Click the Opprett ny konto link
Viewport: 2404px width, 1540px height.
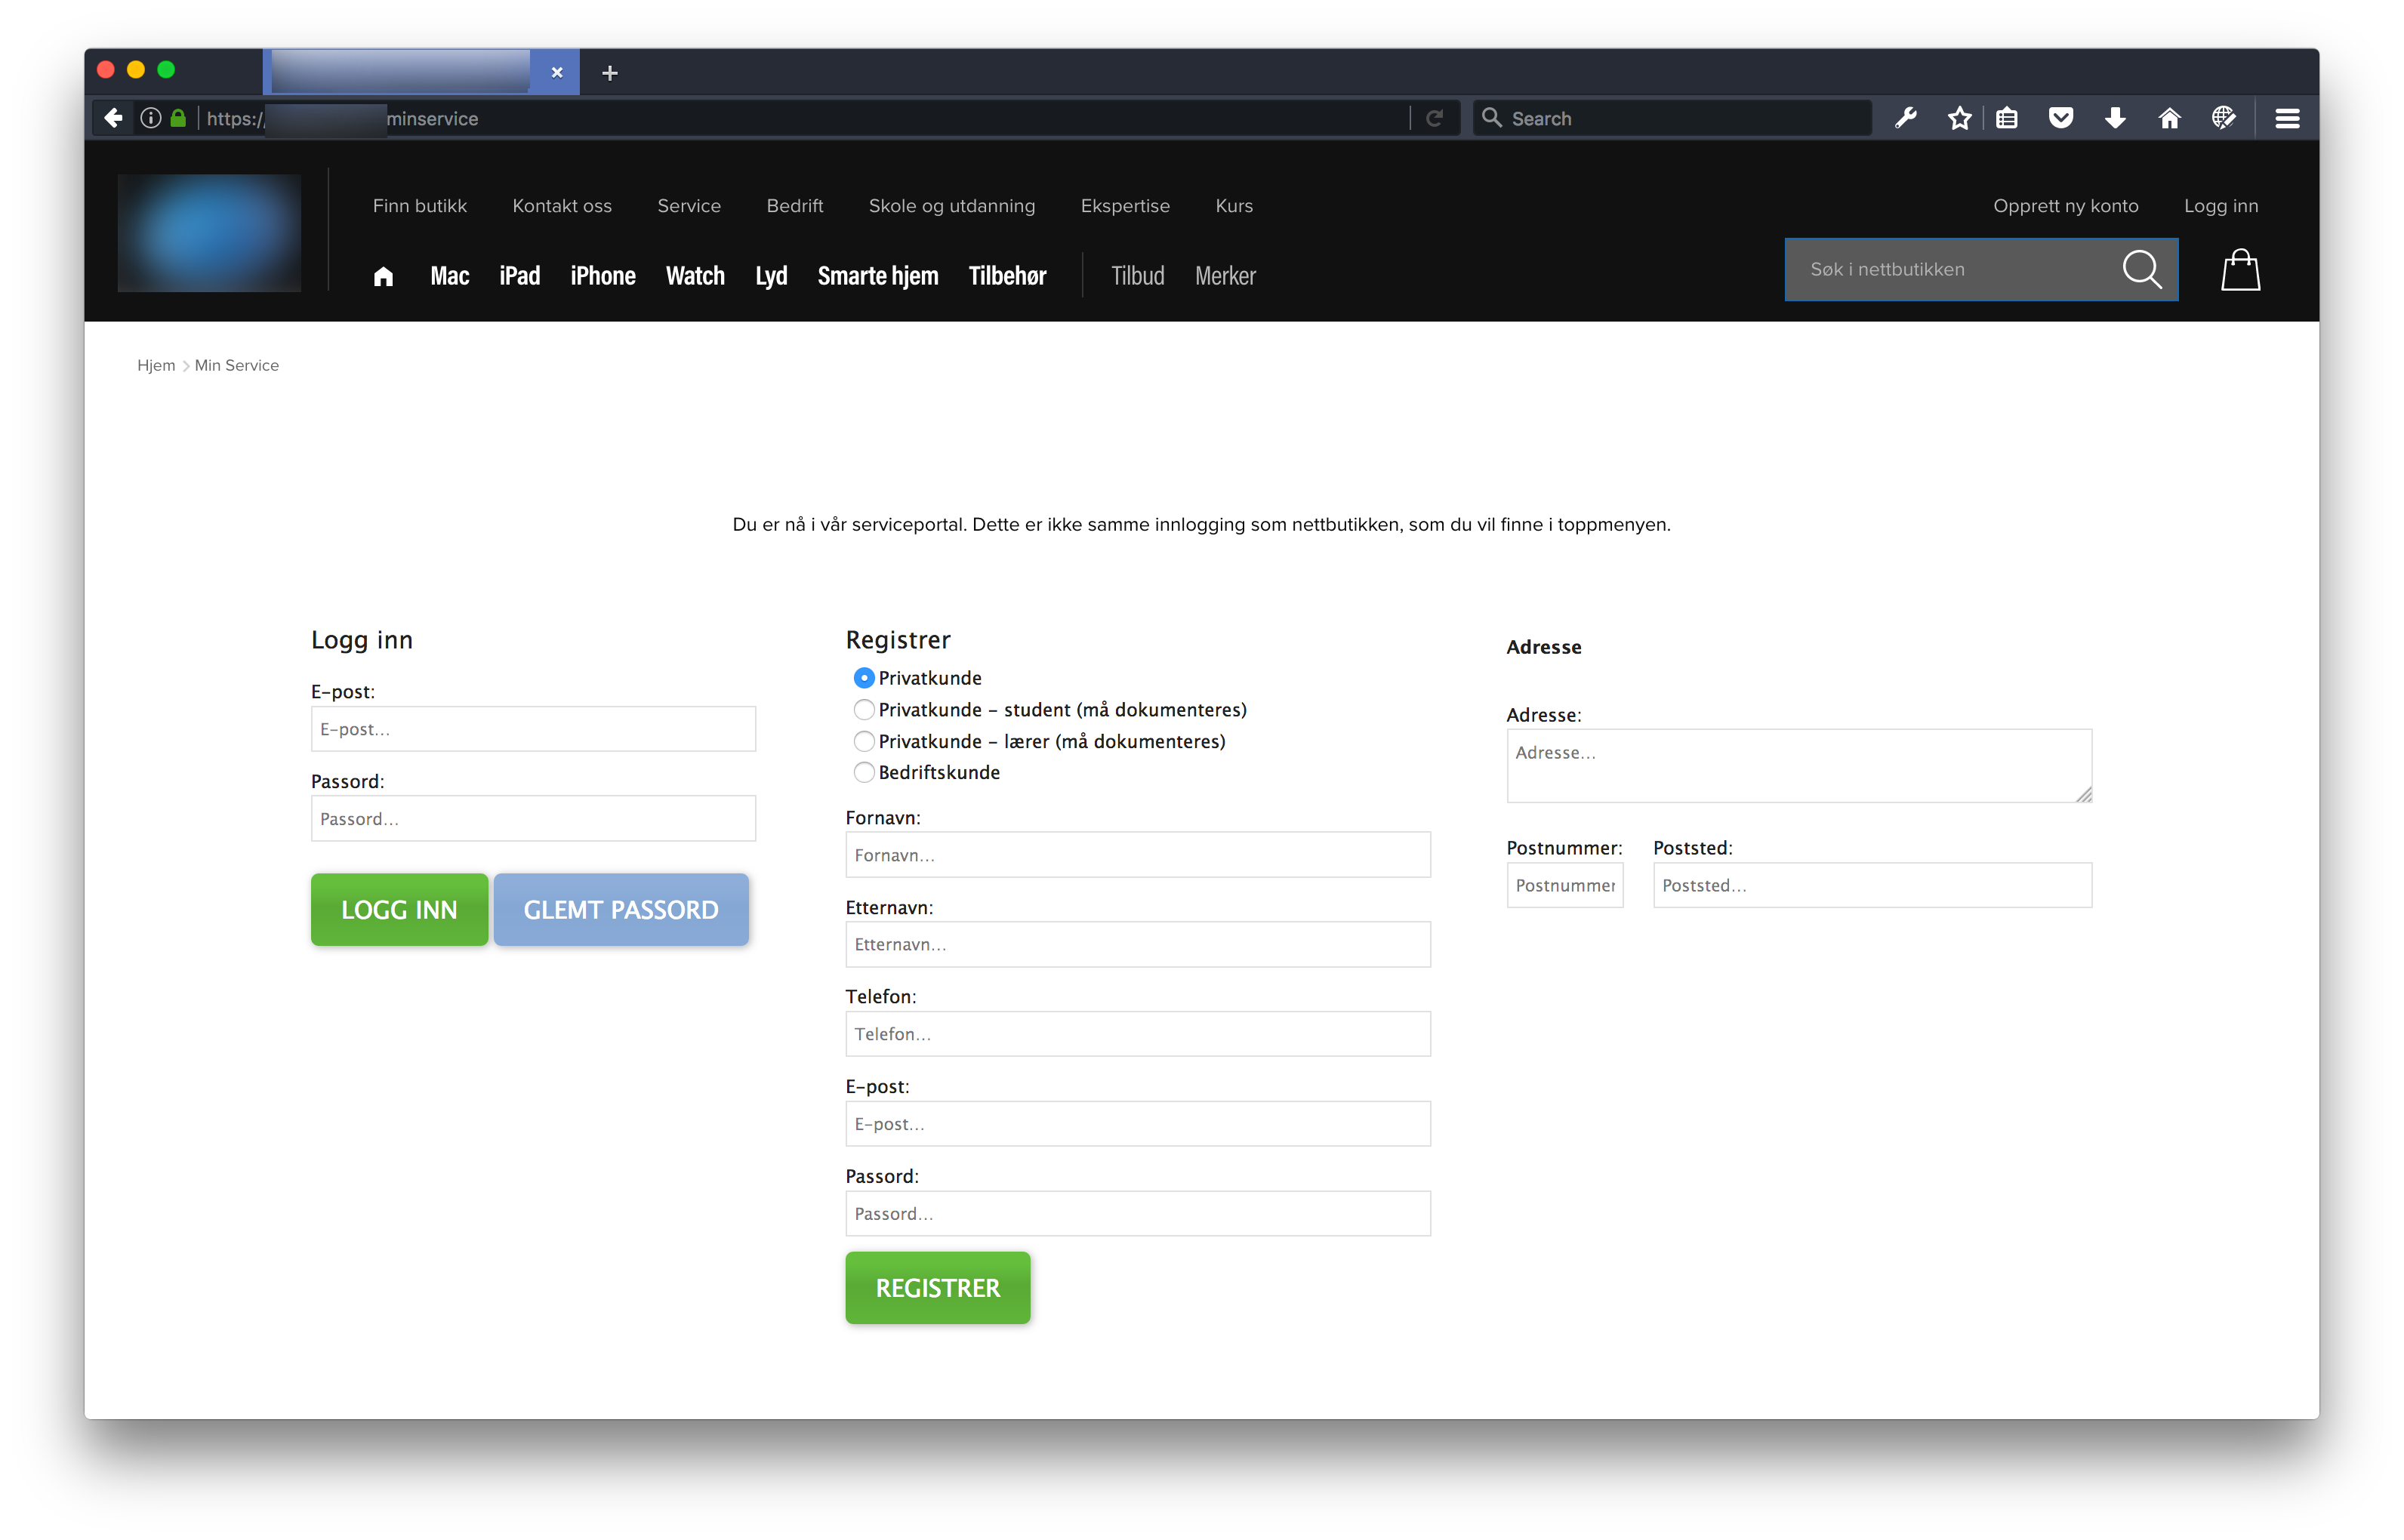click(x=2065, y=206)
